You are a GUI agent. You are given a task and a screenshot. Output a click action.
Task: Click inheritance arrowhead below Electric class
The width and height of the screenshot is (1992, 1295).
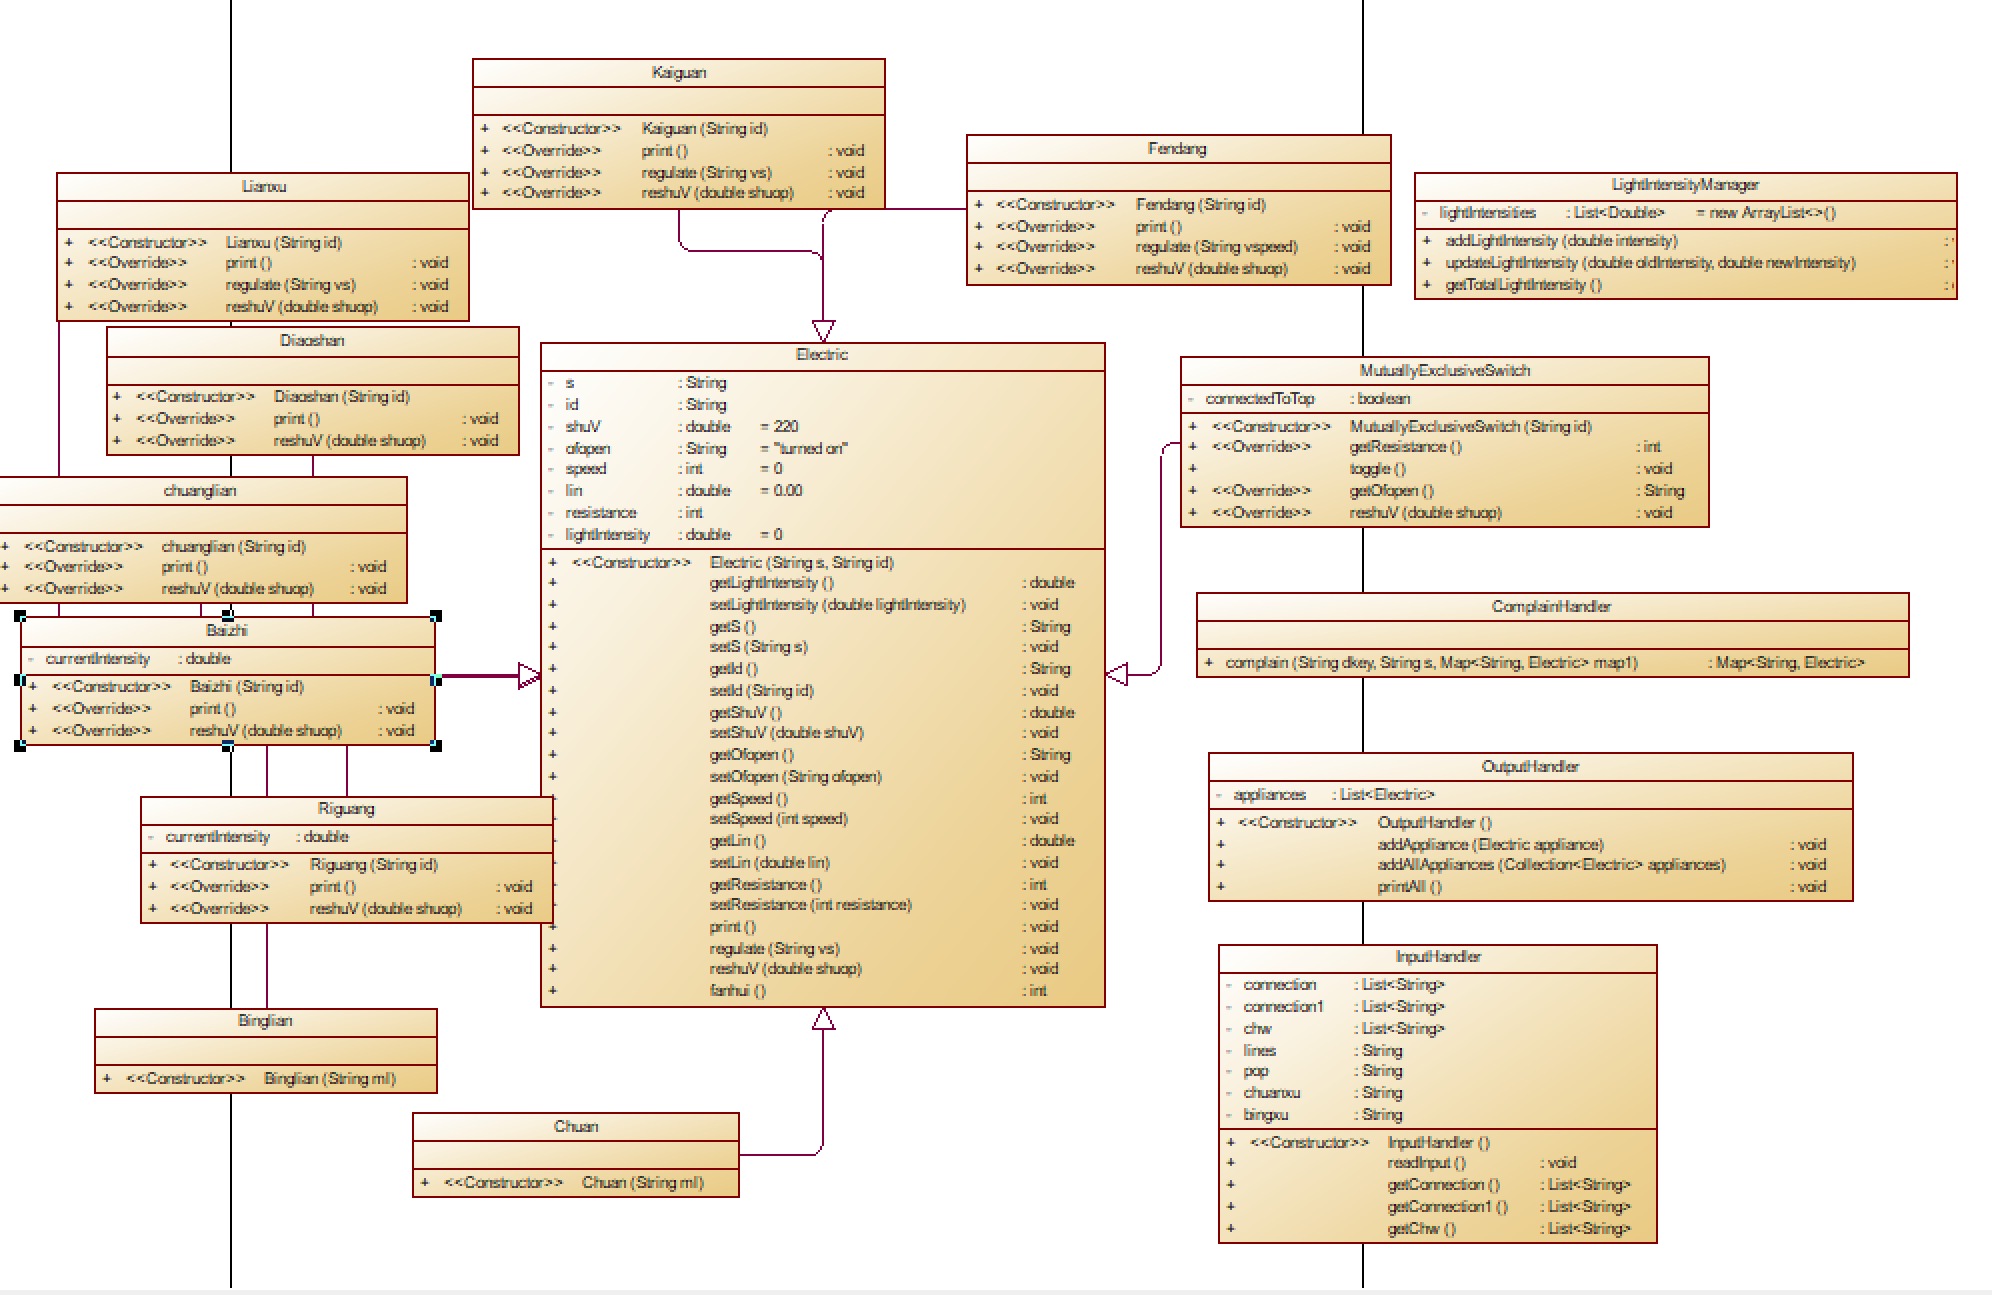click(823, 1019)
